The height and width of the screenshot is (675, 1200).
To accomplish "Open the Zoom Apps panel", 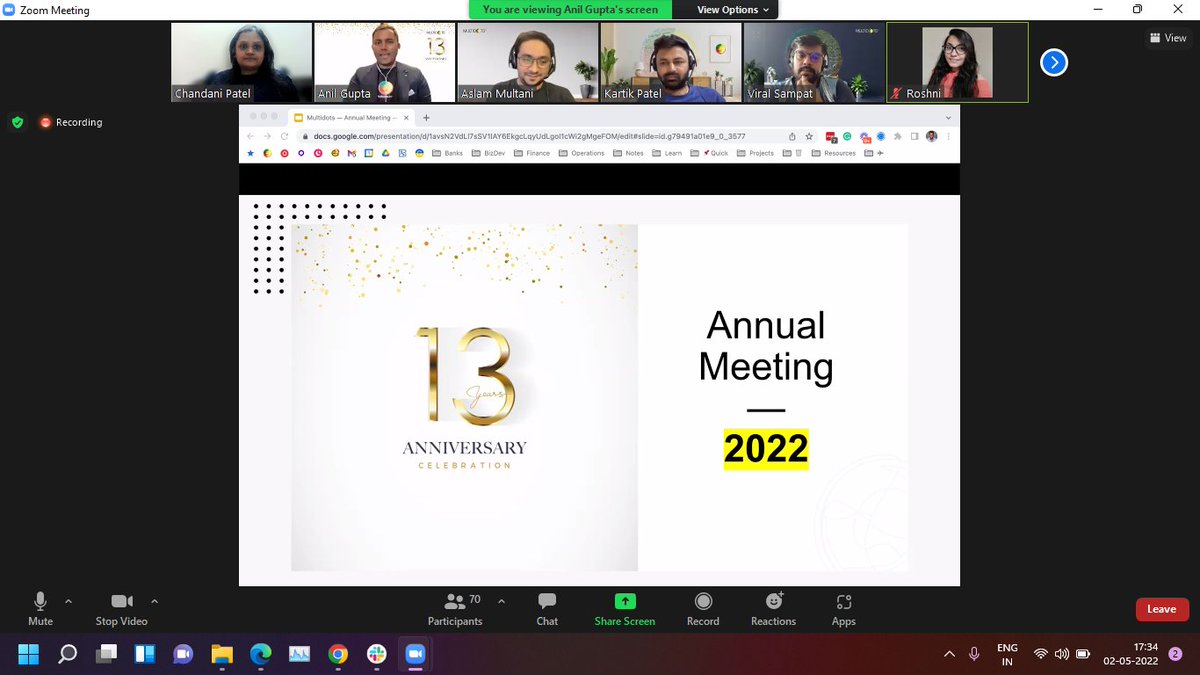I will 844,609.
